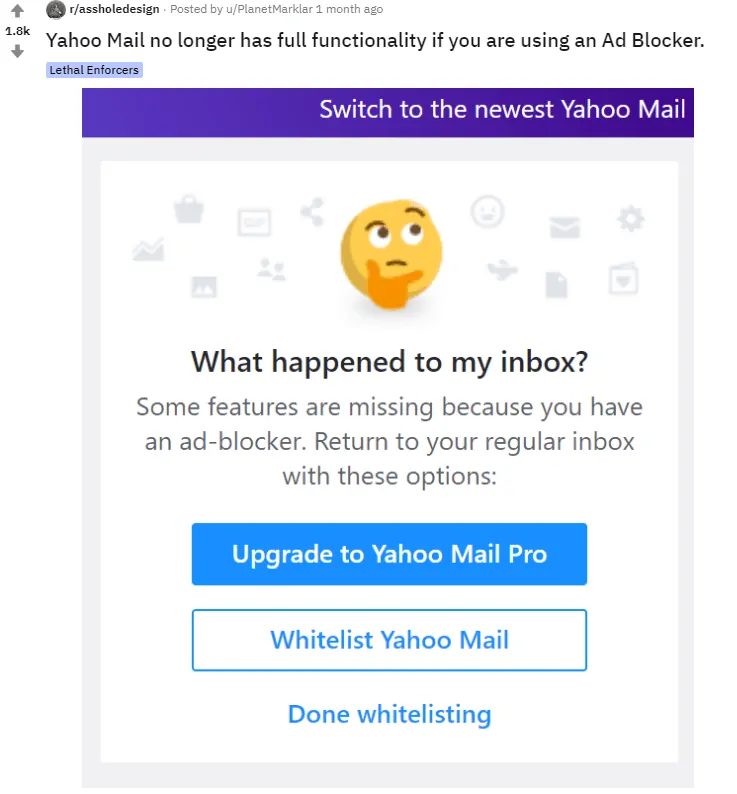Click the faded envelope mail icon
This screenshot has width=737, height=794.
pos(564,227)
